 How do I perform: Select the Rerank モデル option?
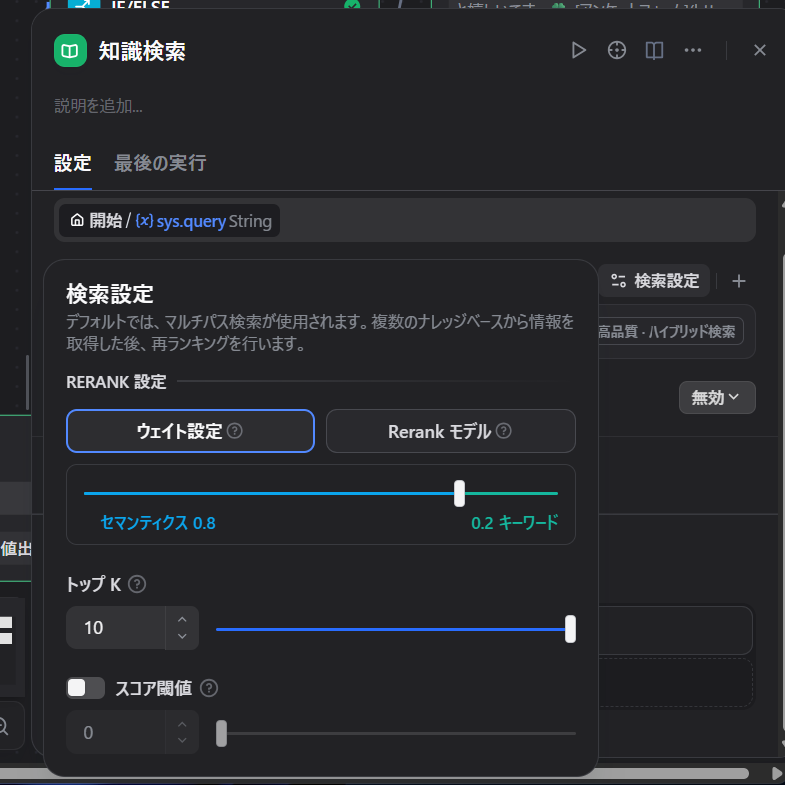coord(450,432)
